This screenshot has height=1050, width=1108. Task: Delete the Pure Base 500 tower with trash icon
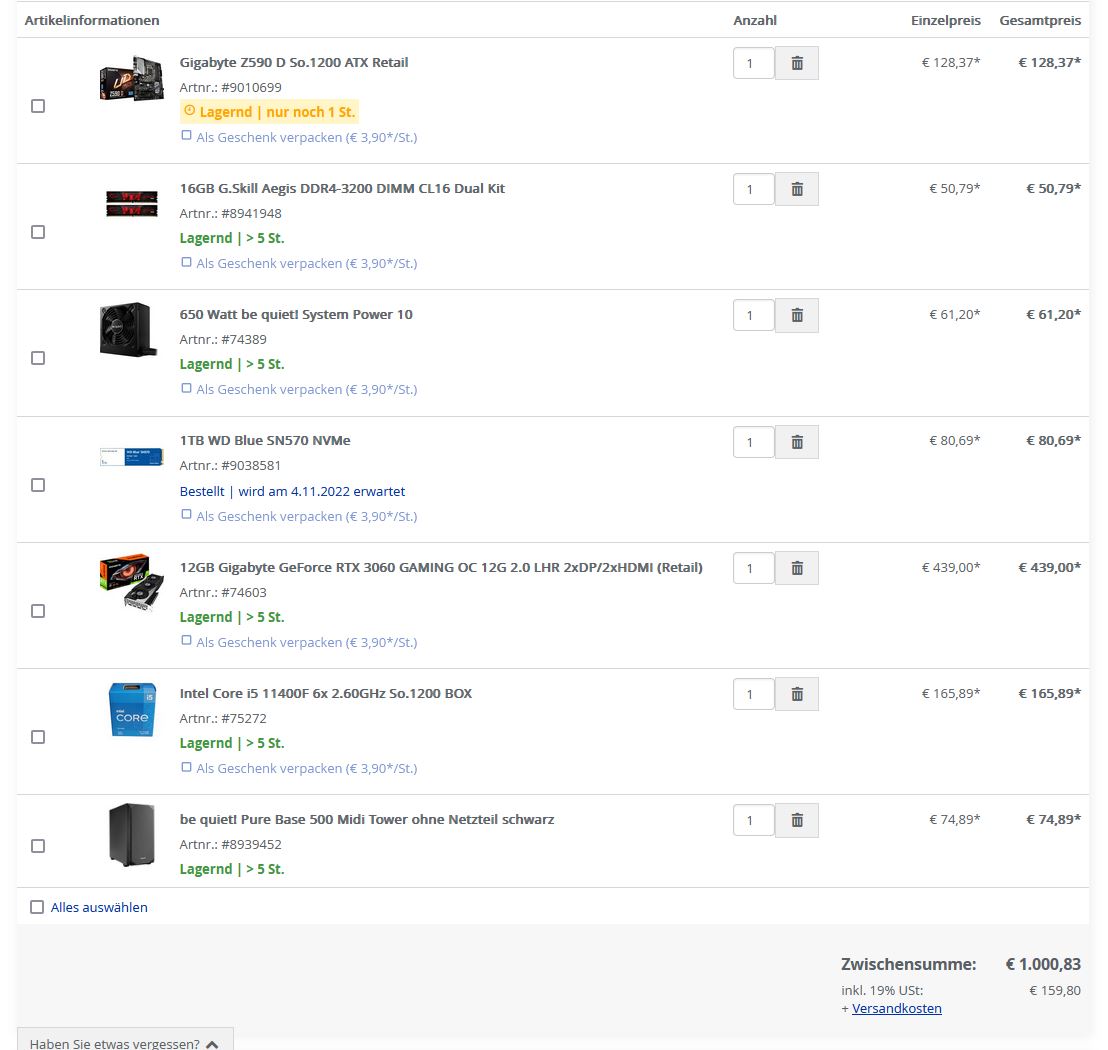797,819
